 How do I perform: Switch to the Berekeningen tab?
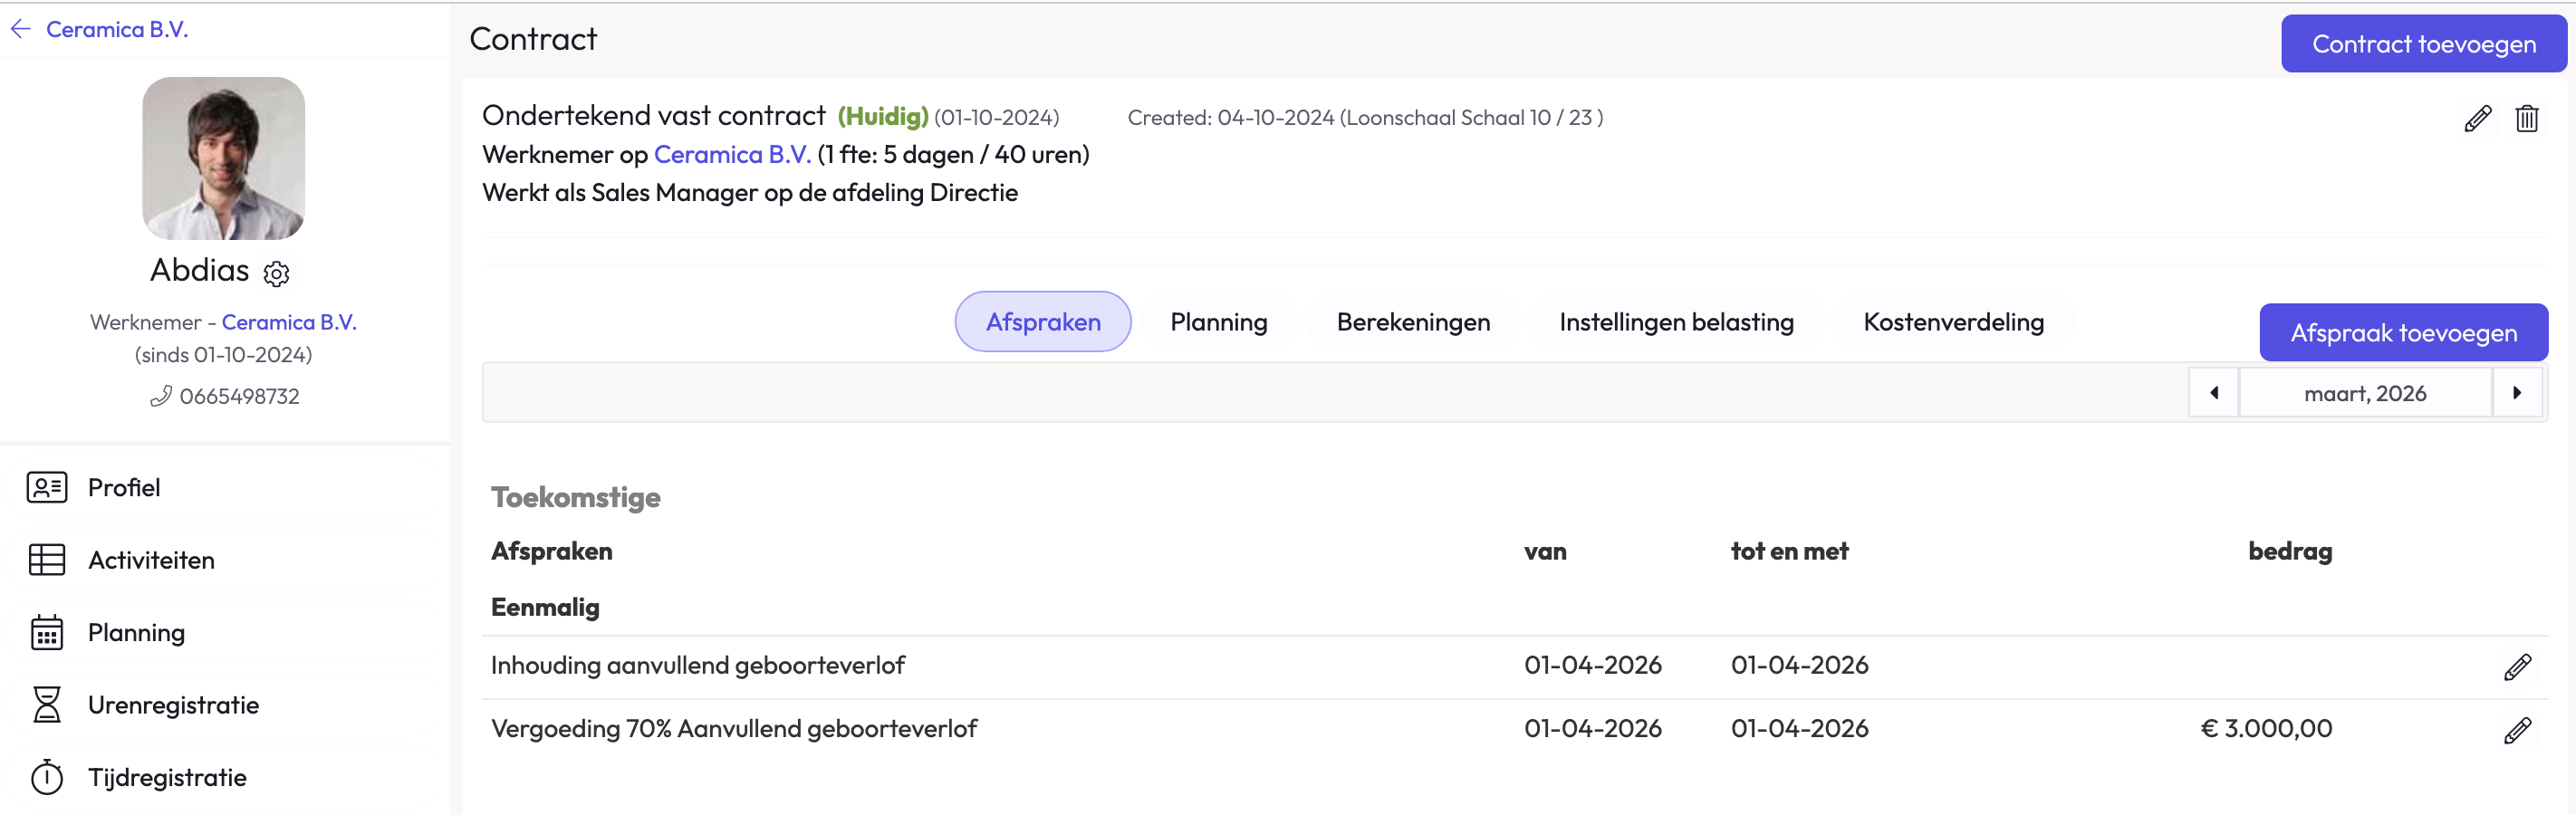pos(1413,322)
